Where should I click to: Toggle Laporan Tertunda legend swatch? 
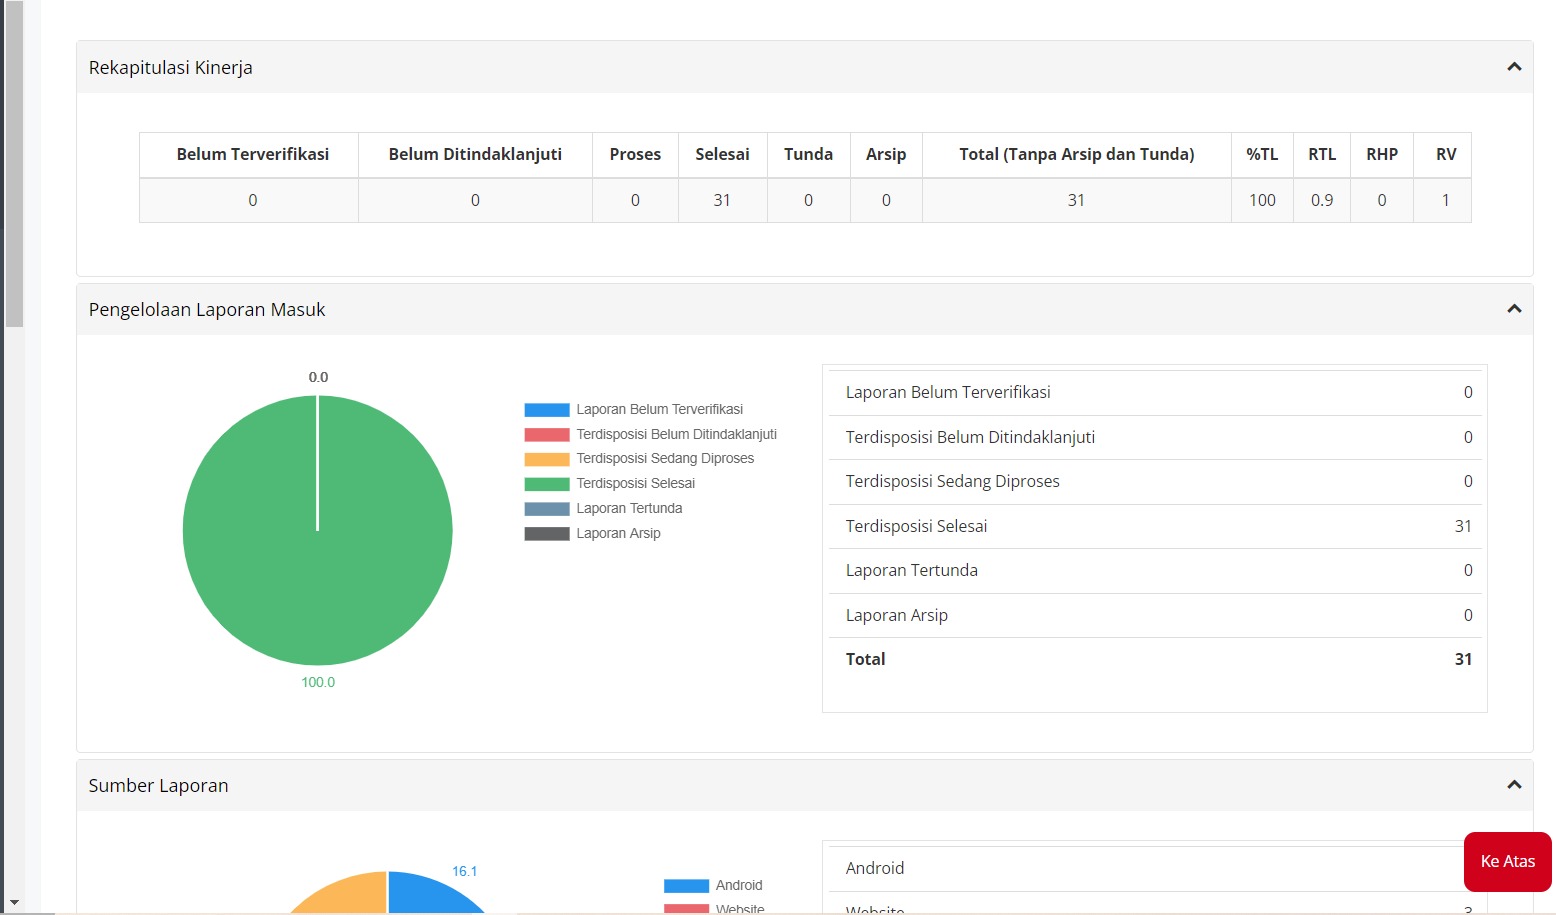click(547, 509)
